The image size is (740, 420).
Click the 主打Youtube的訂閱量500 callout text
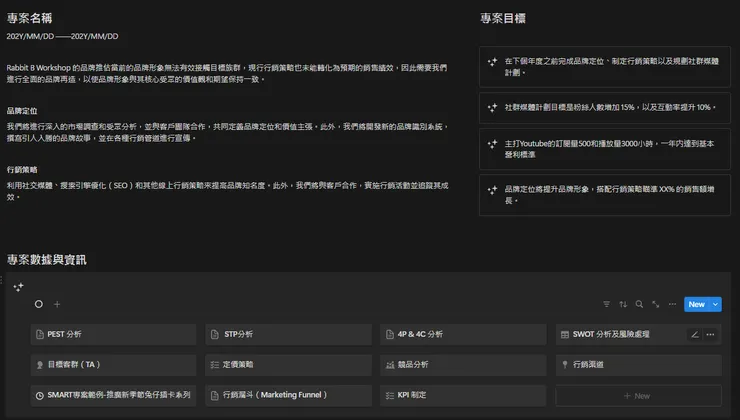pyautogui.click(x=609, y=149)
